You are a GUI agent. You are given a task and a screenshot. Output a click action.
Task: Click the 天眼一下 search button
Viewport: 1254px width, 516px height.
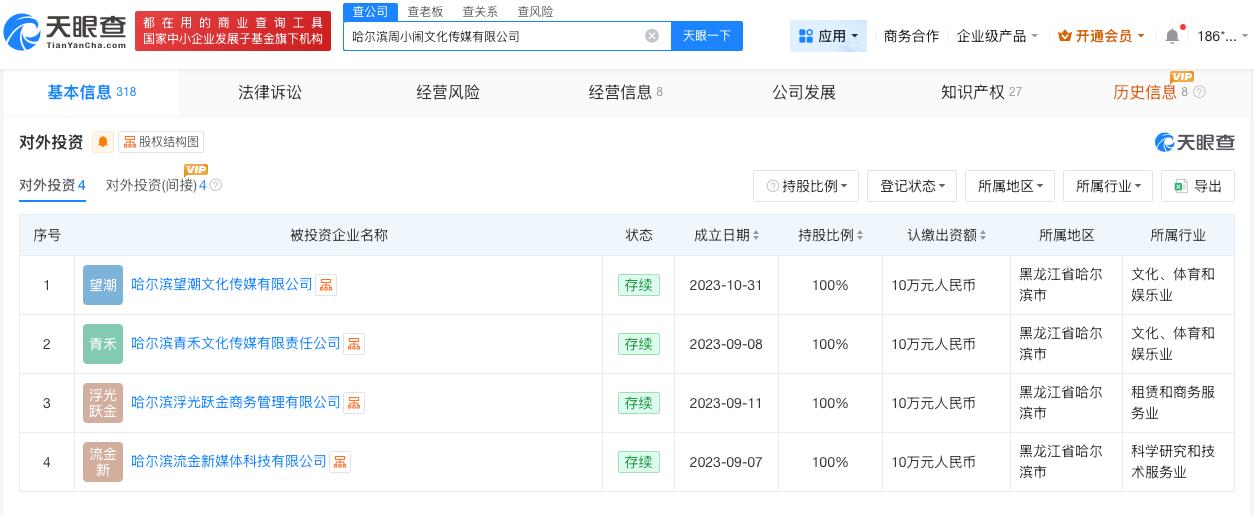pos(707,36)
